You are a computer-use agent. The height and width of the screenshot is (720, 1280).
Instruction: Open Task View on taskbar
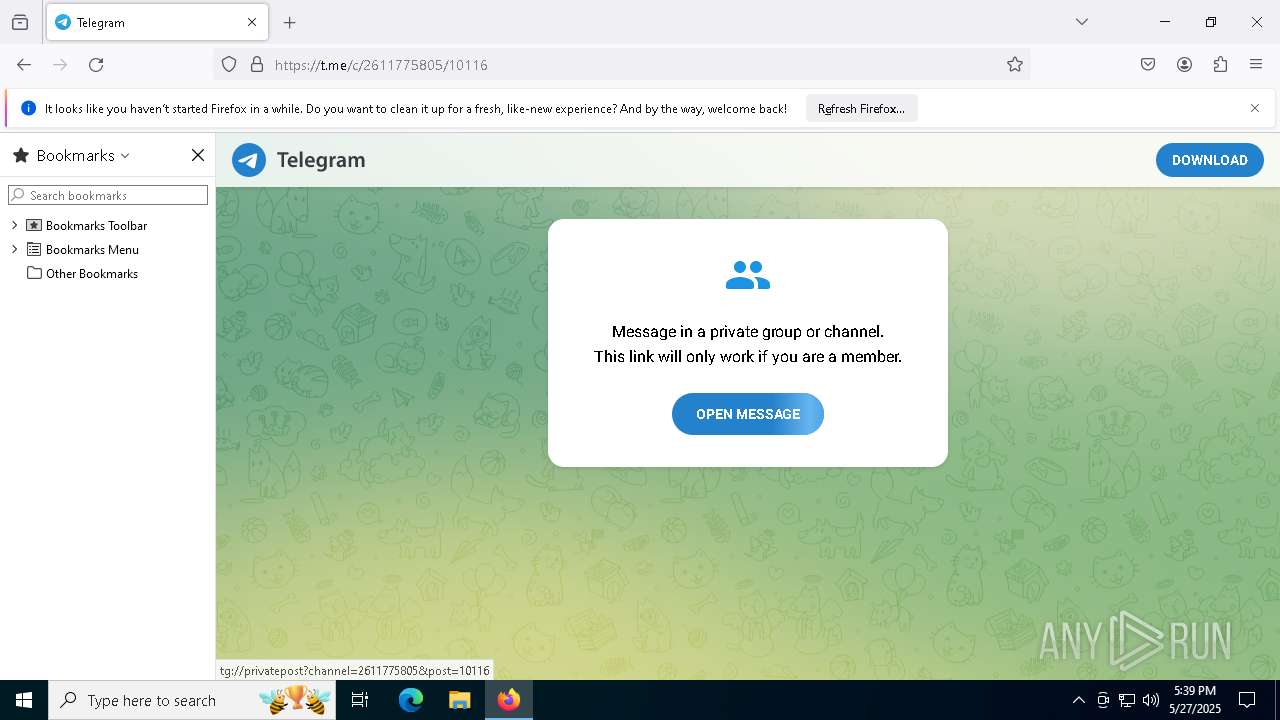pyautogui.click(x=360, y=700)
